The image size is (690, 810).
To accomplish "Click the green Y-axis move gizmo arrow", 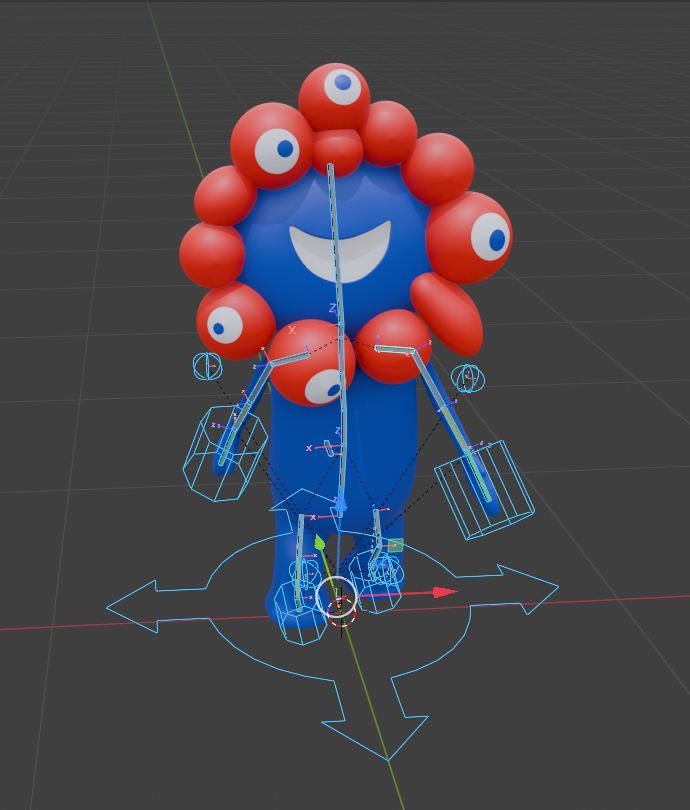I will coord(319,542).
